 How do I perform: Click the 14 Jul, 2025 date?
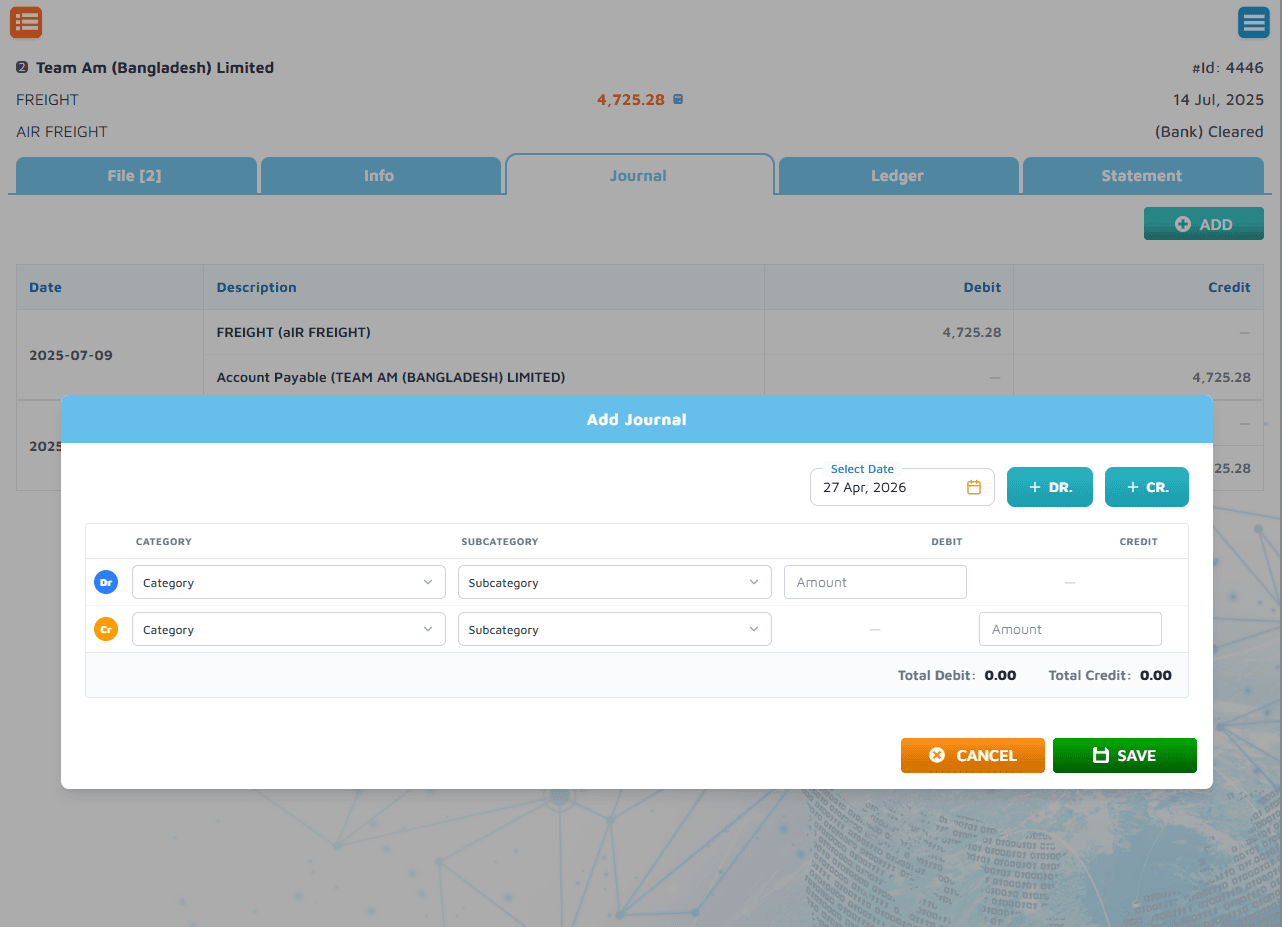1218,100
